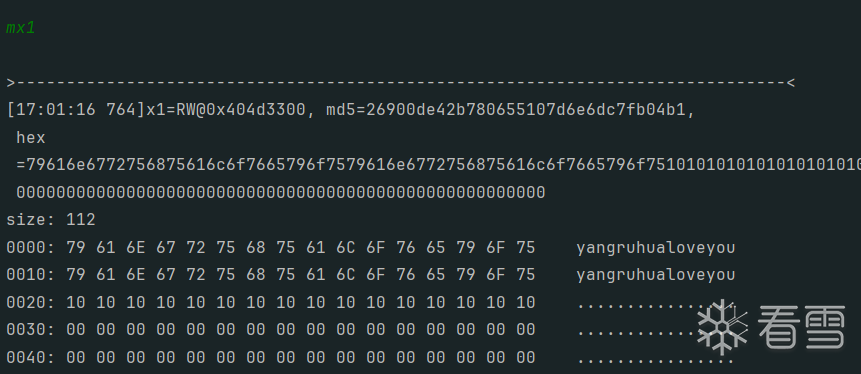This screenshot has height=374, width=861.
Task: Click offset label 0010:
Action: coord(31,275)
